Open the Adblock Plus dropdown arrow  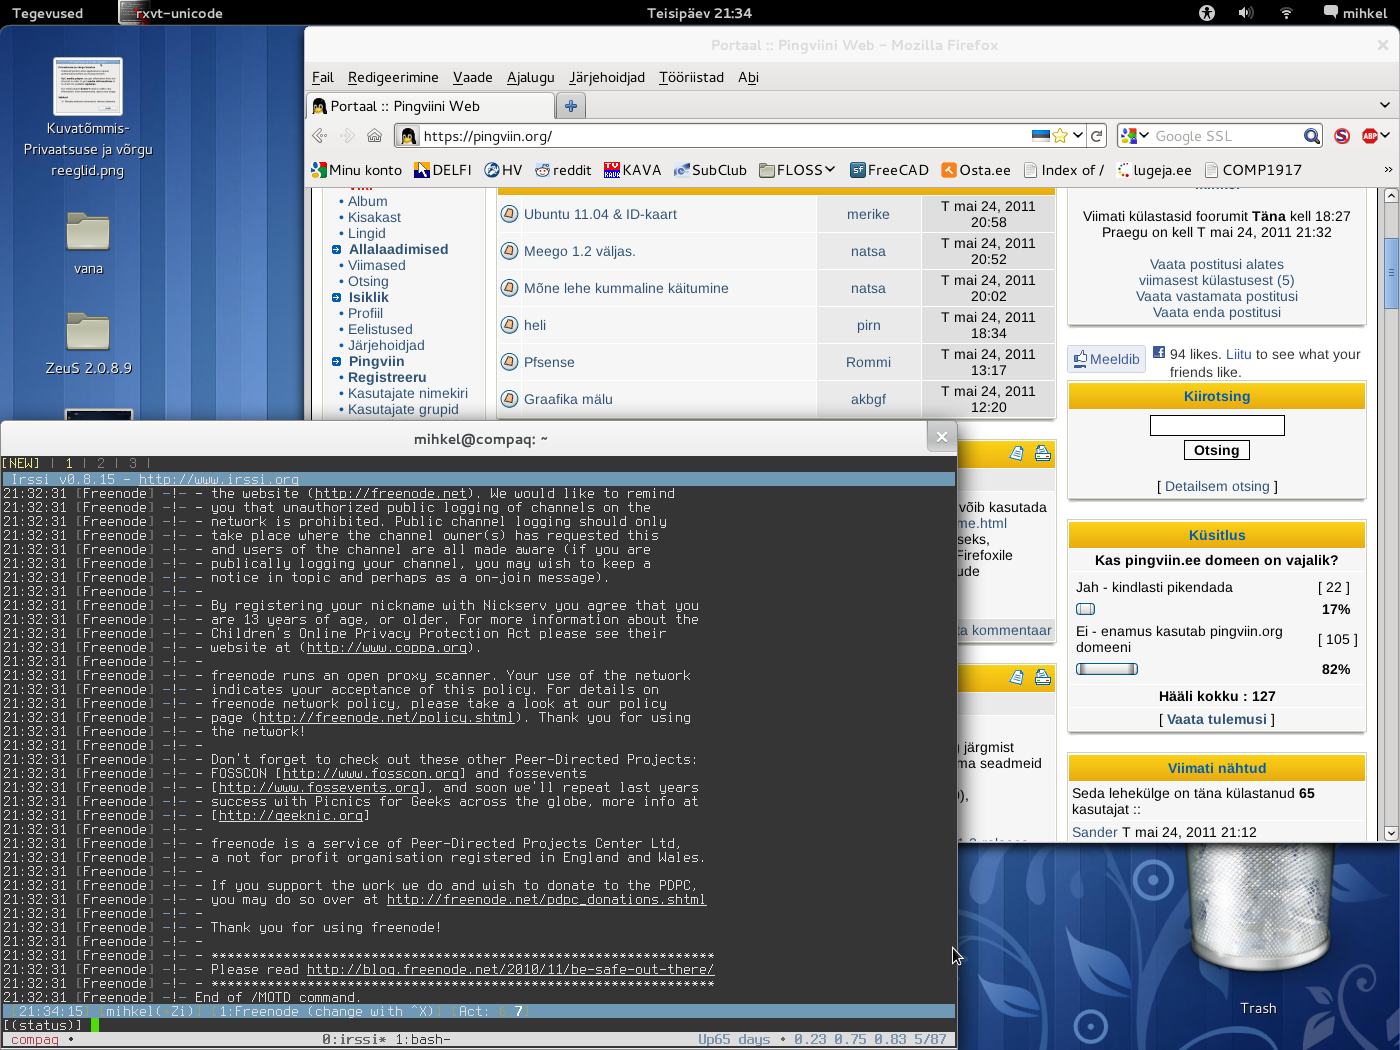(1385, 136)
